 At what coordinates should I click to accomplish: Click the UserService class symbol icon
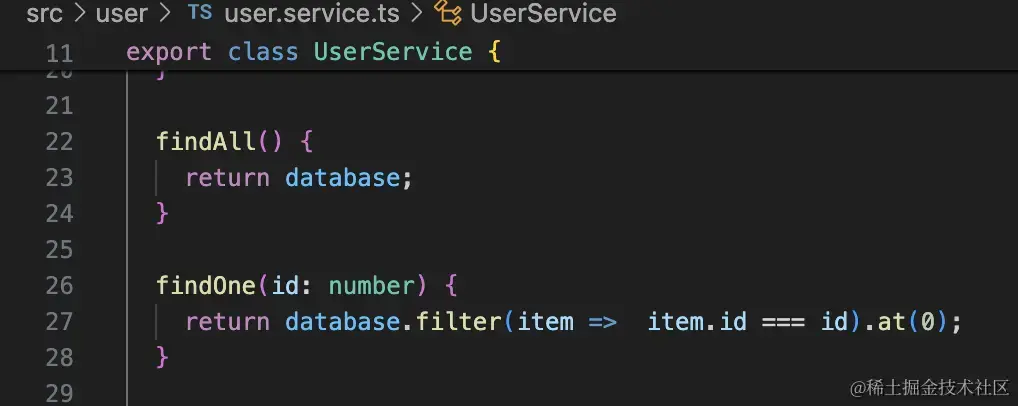coord(447,12)
